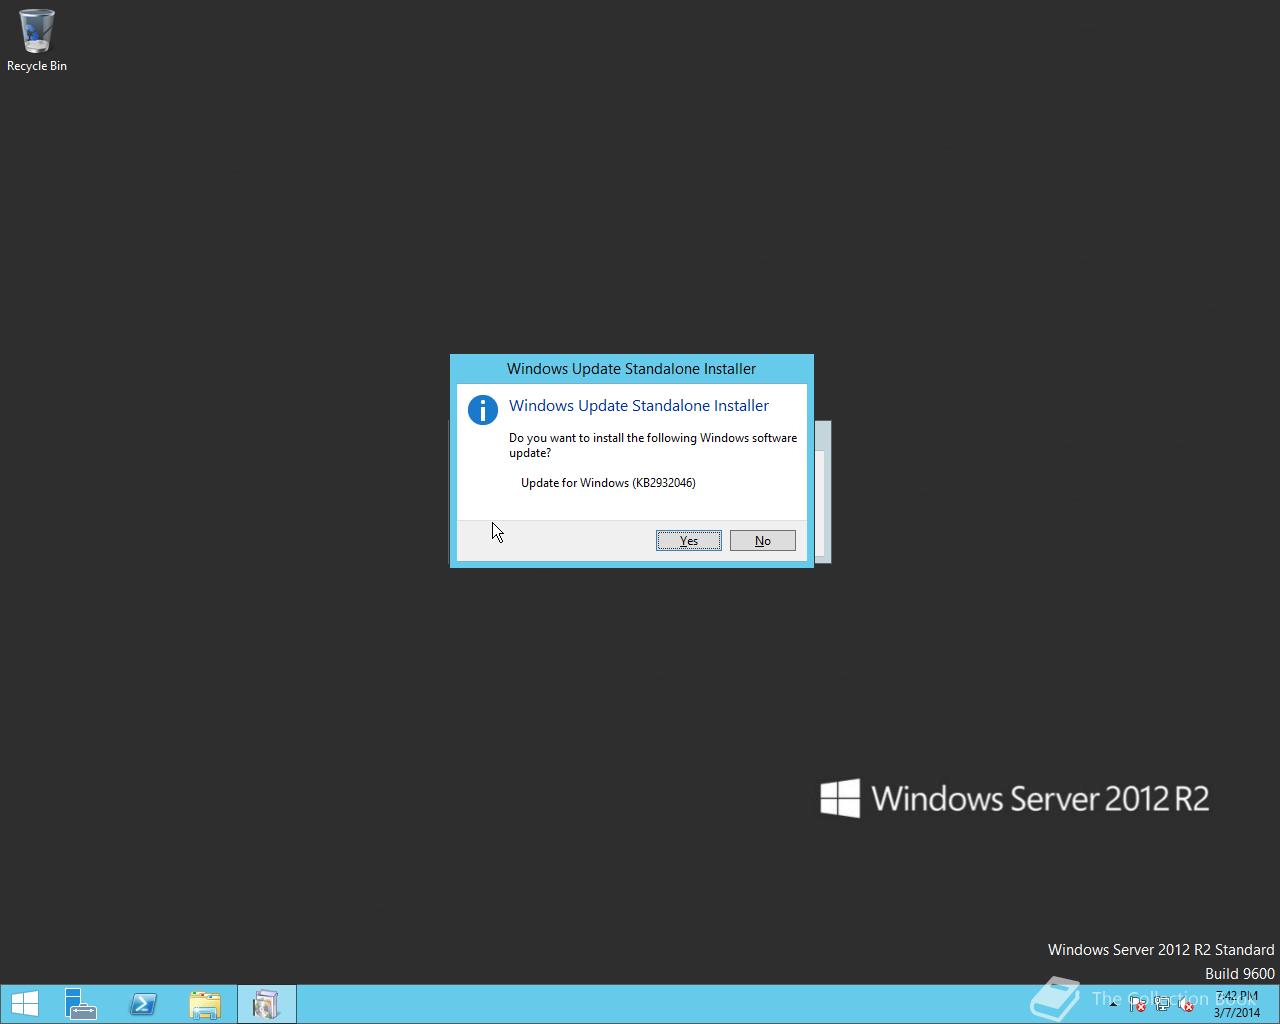Click the dialog title bar 'Windows Update Standalone Installer'
Viewport: 1280px width, 1024px height.
pos(632,369)
